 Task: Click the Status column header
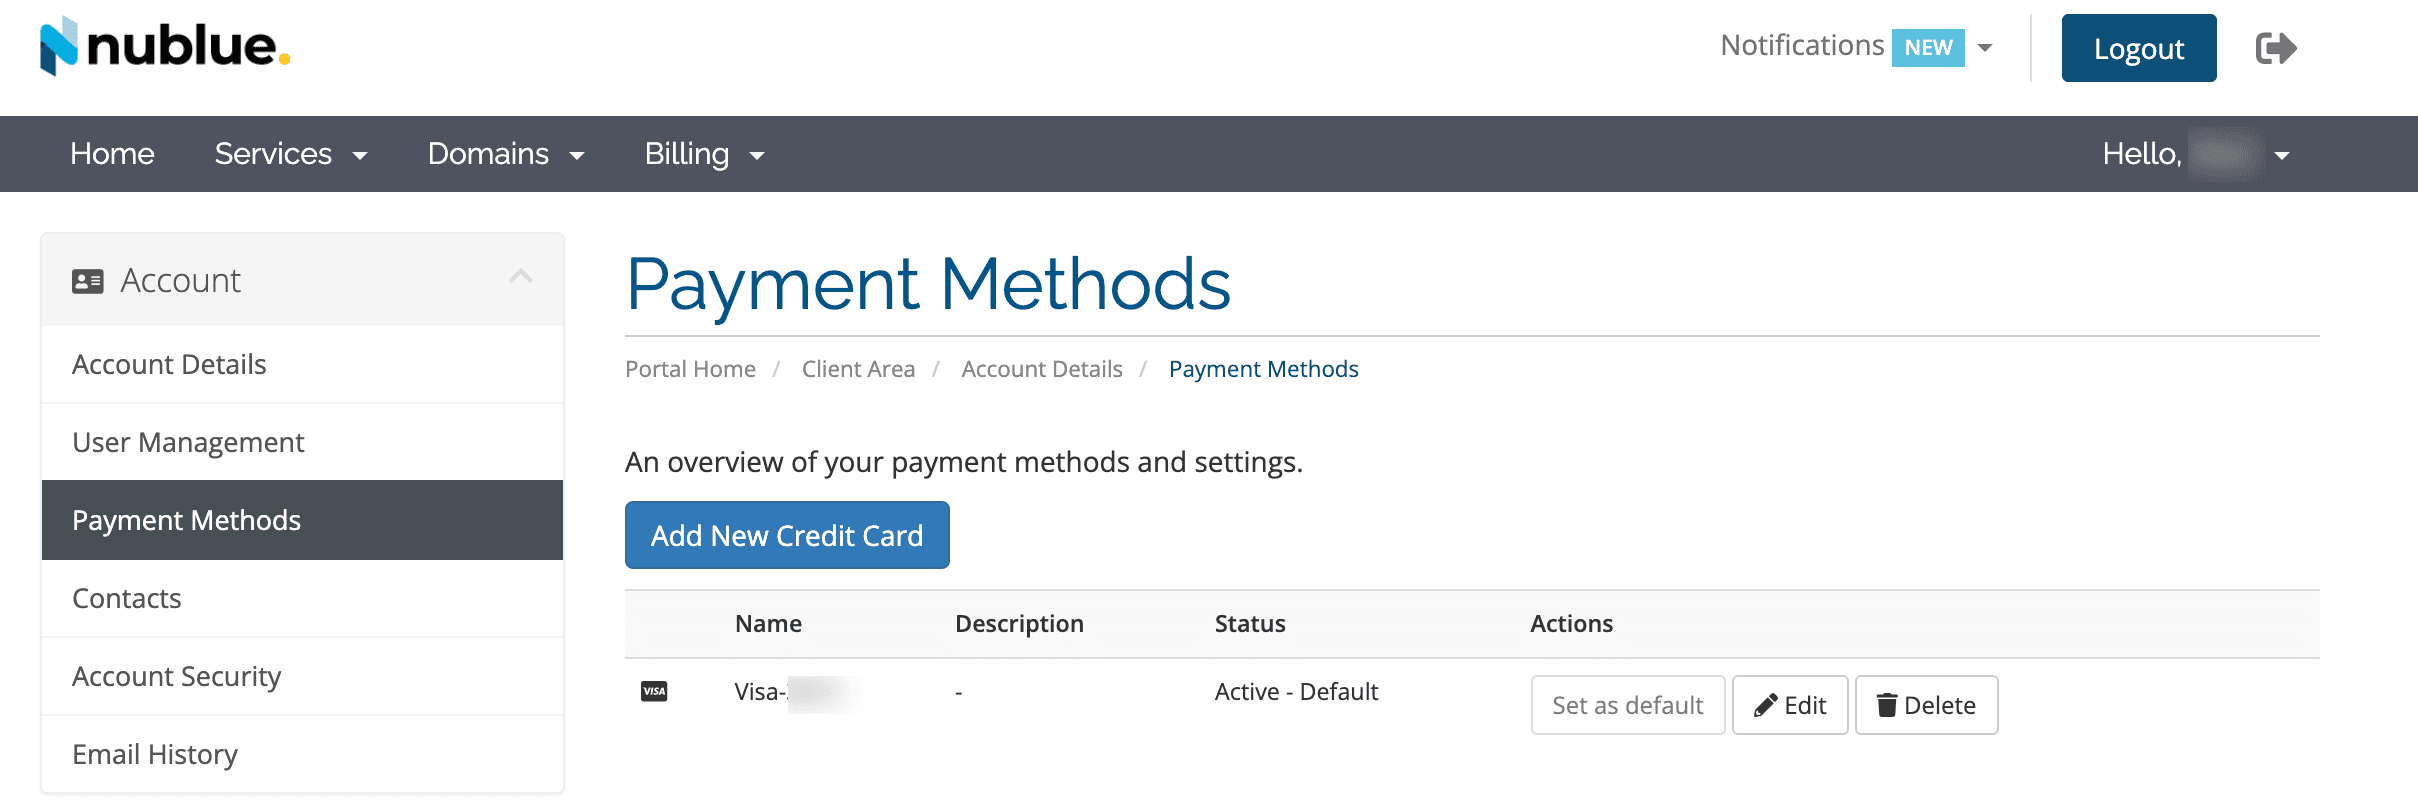click(x=1250, y=624)
